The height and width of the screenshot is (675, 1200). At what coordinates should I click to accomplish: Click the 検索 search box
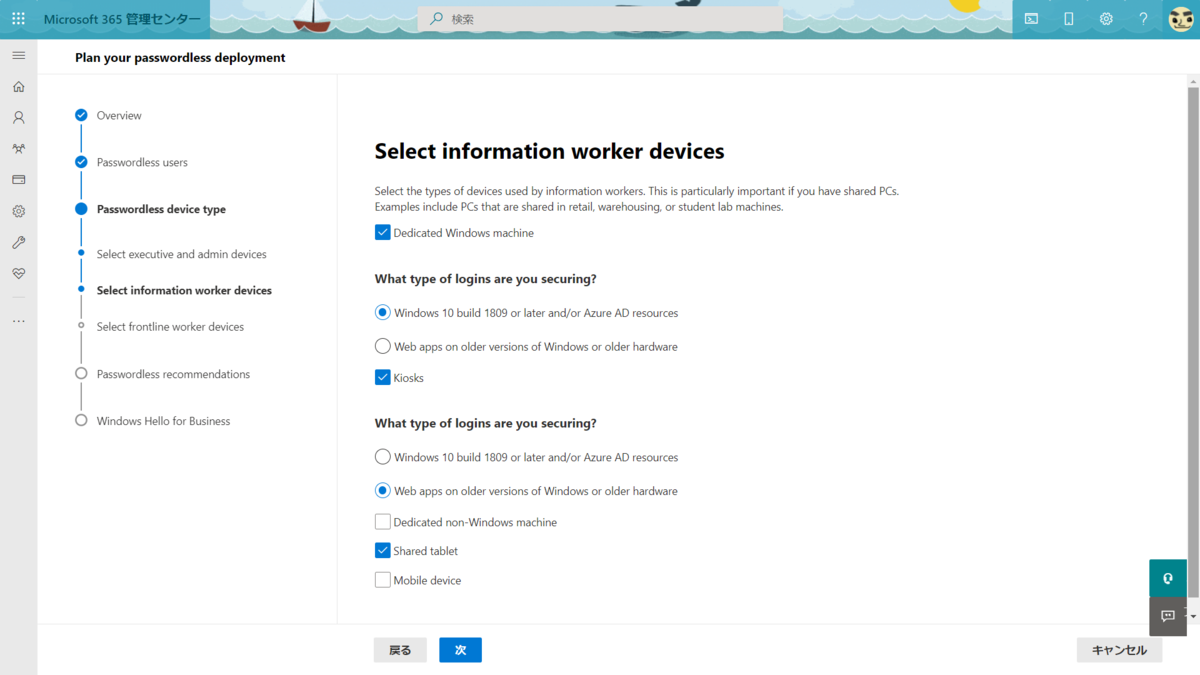pyautogui.click(x=601, y=19)
